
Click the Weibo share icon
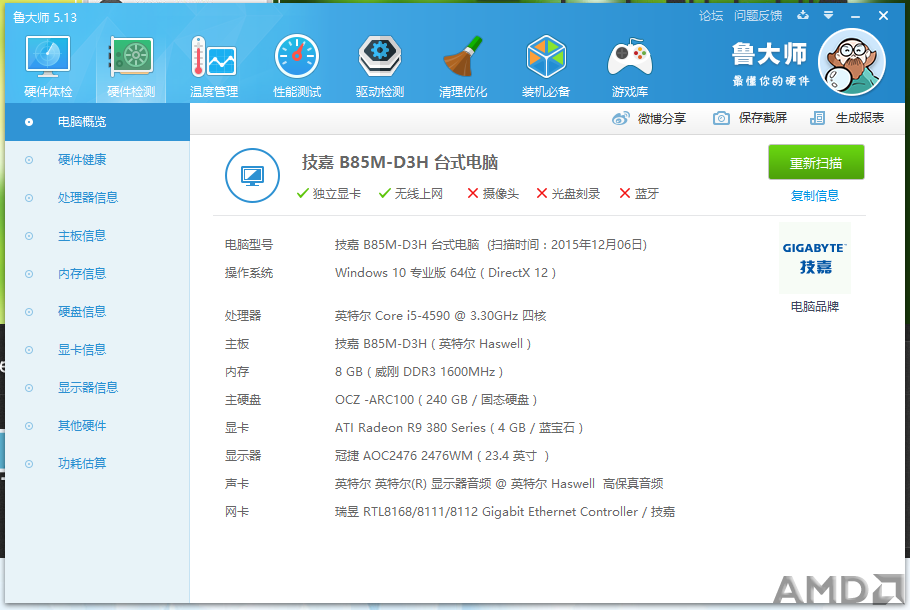pyautogui.click(x=620, y=118)
